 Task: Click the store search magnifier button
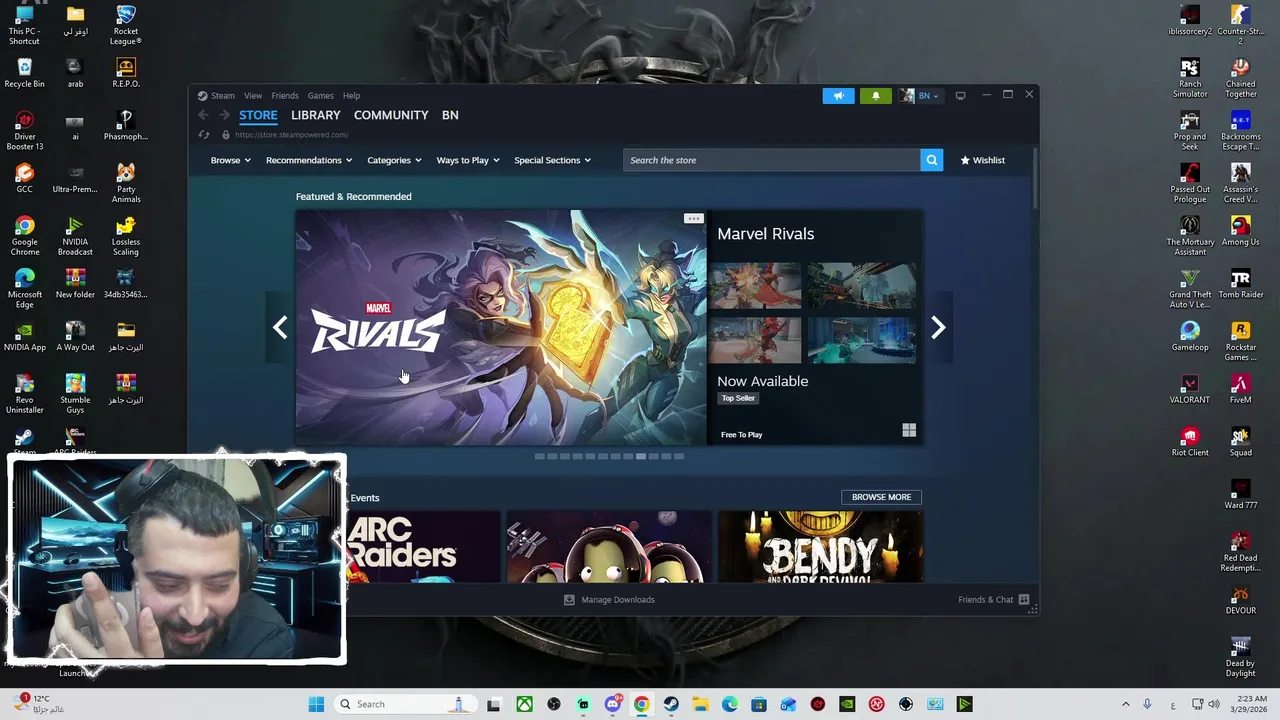931,160
